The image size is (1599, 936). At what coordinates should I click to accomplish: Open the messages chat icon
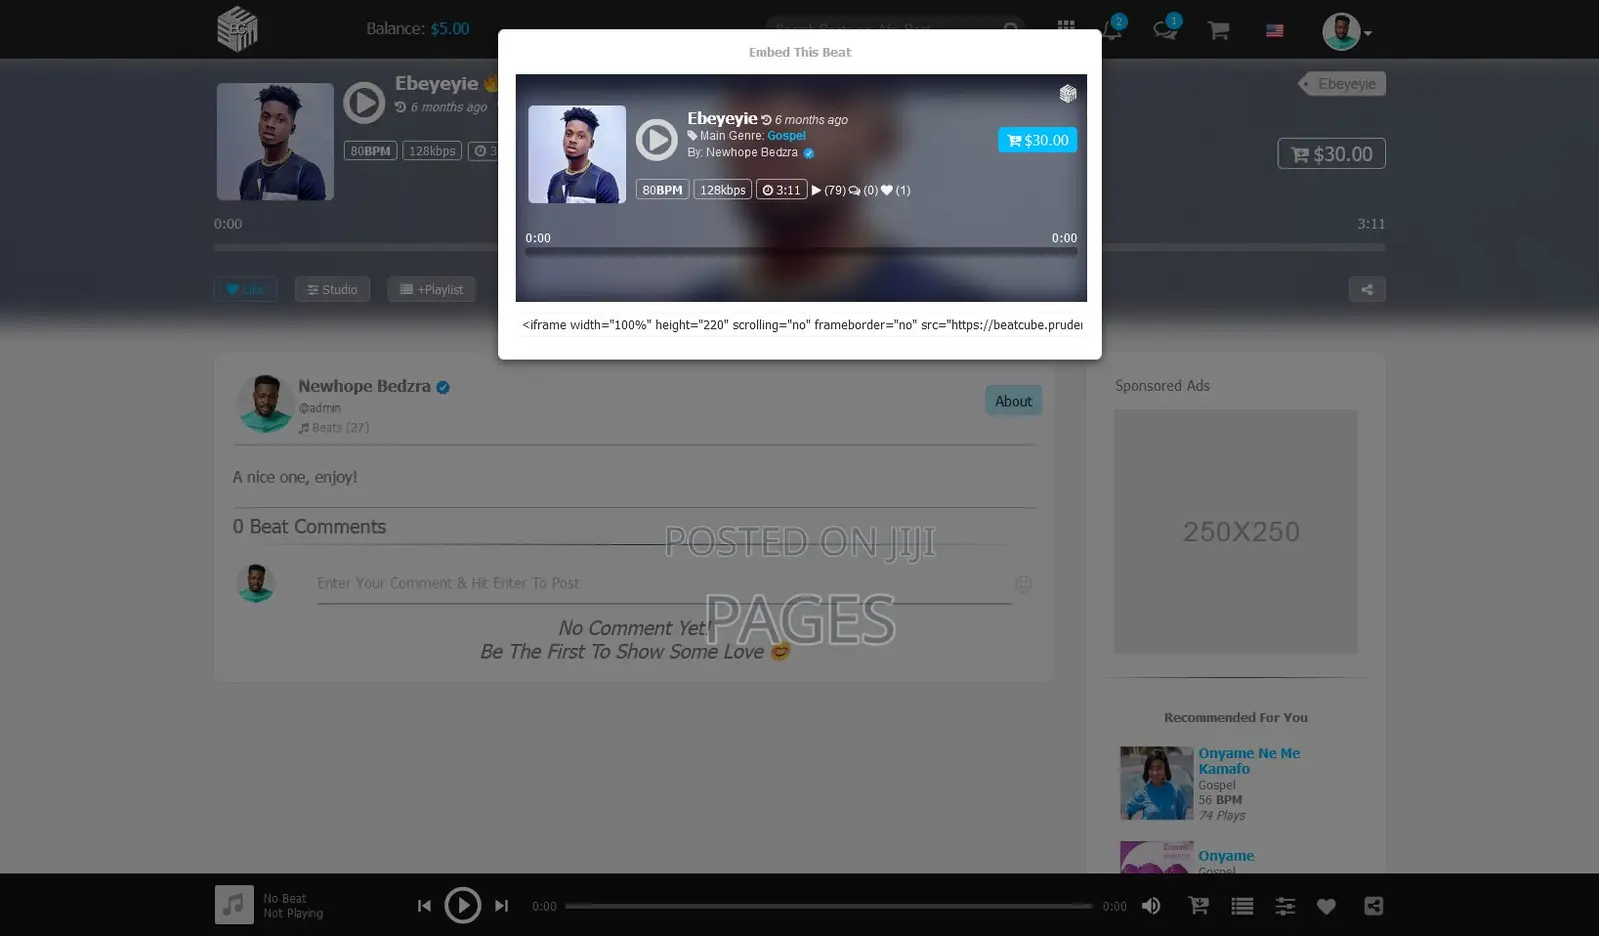coord(1165,29)
